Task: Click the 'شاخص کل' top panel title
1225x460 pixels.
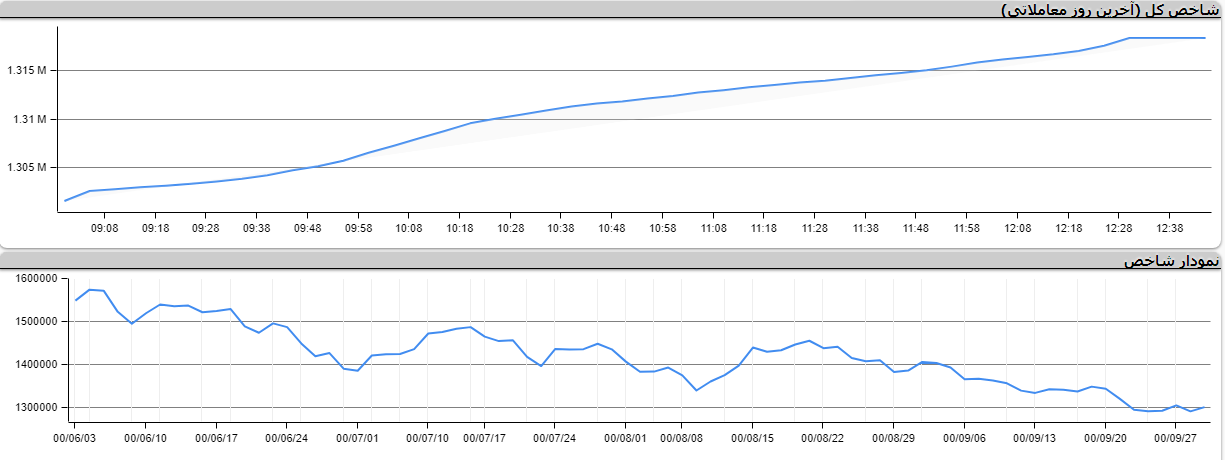Action: tap(1110, 10)
